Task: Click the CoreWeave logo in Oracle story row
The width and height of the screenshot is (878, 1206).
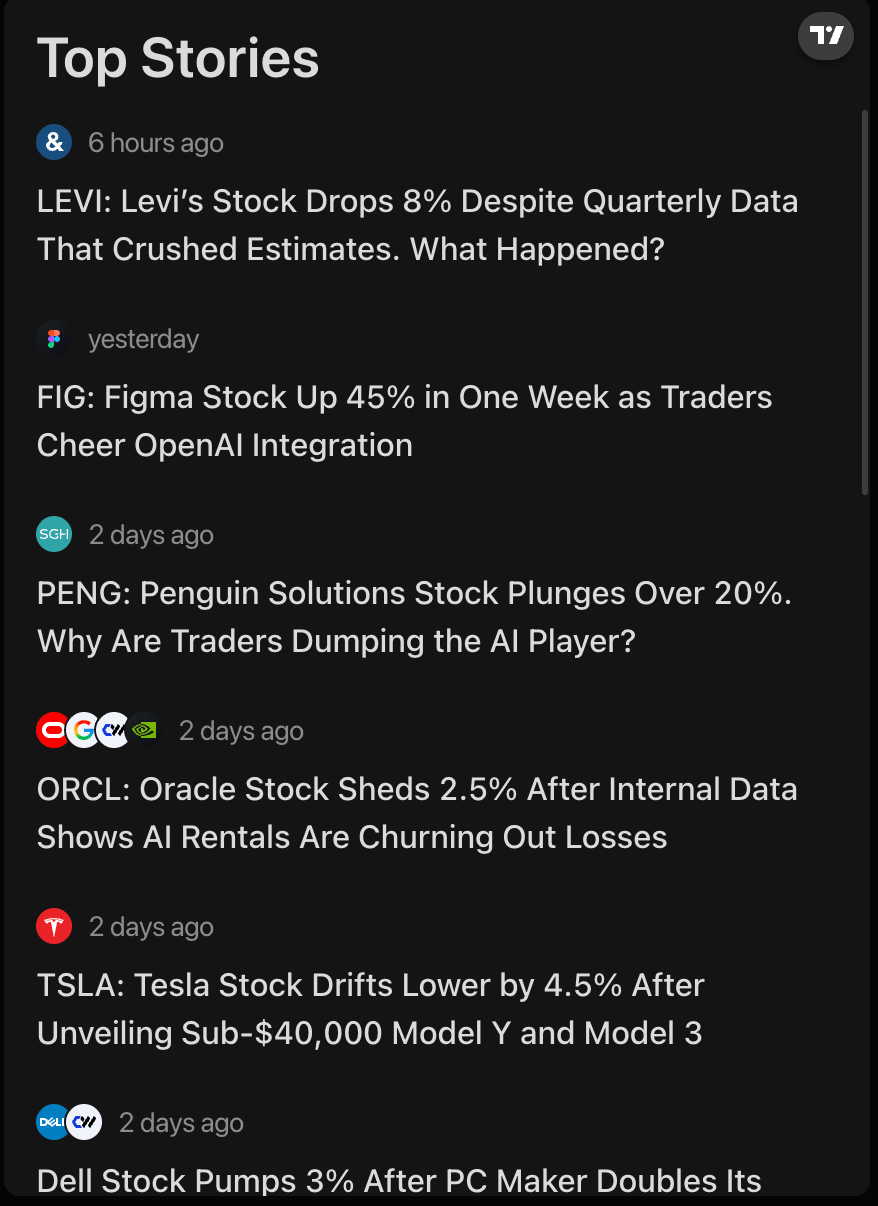Action: point(113,731)
